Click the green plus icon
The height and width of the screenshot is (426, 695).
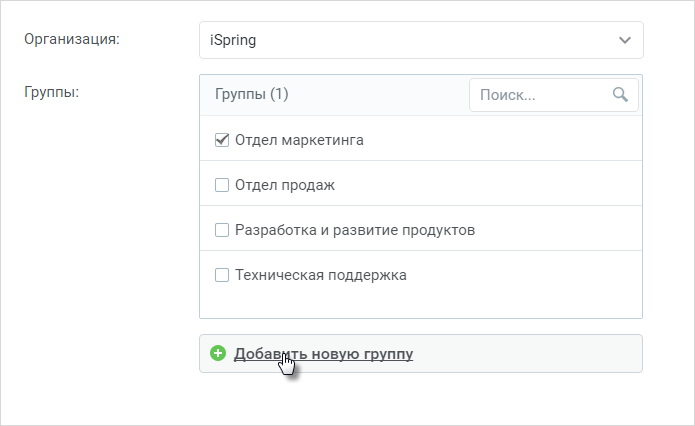pos(218,353)
